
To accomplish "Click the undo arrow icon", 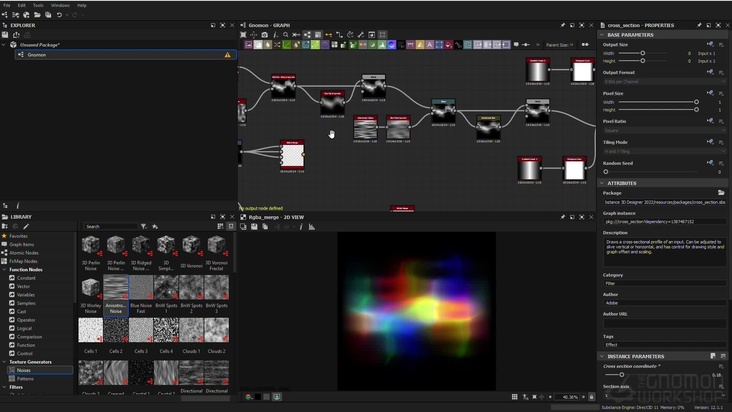I will click(x=59, y=15).
